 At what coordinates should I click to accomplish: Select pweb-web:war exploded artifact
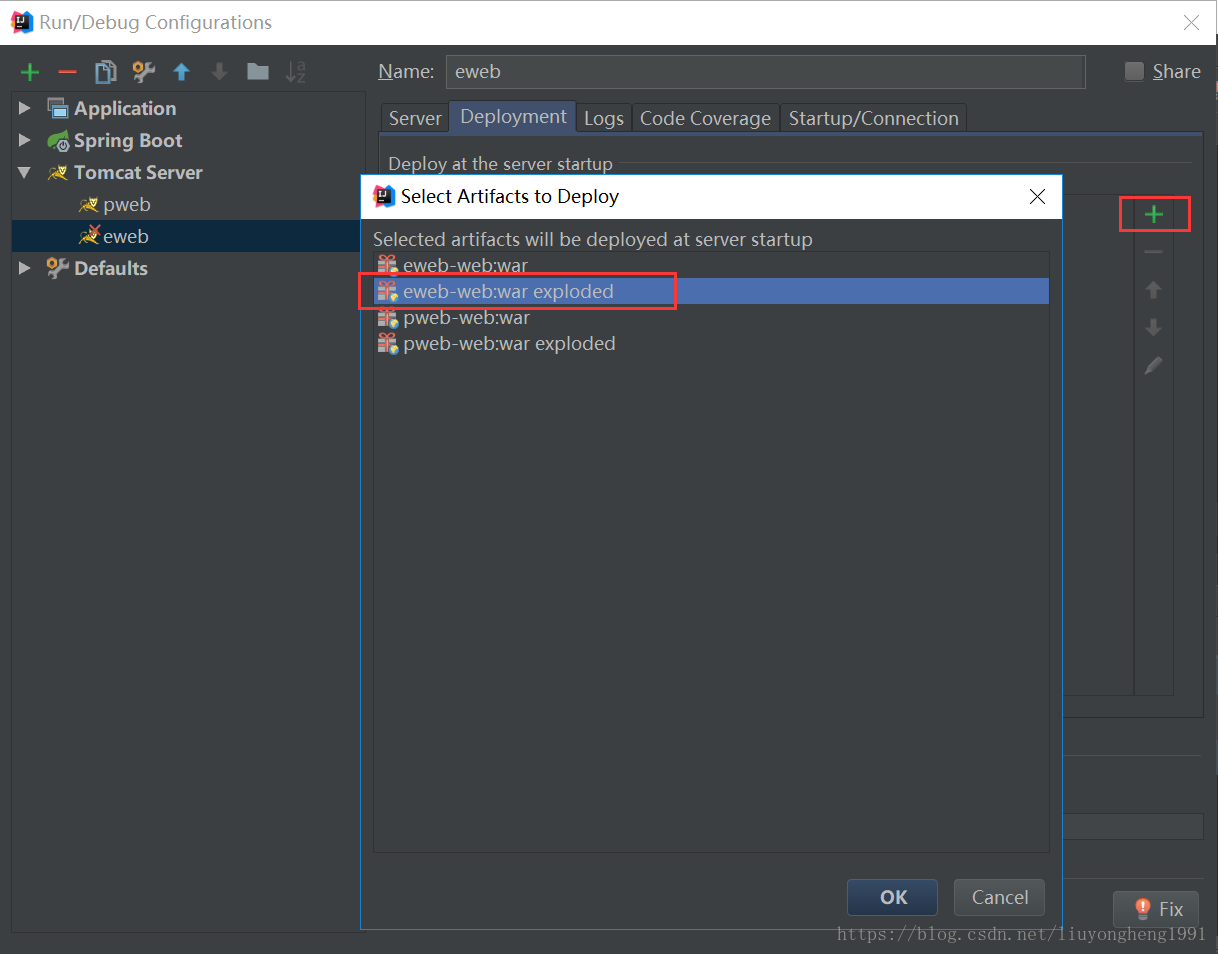coord(711,343)
